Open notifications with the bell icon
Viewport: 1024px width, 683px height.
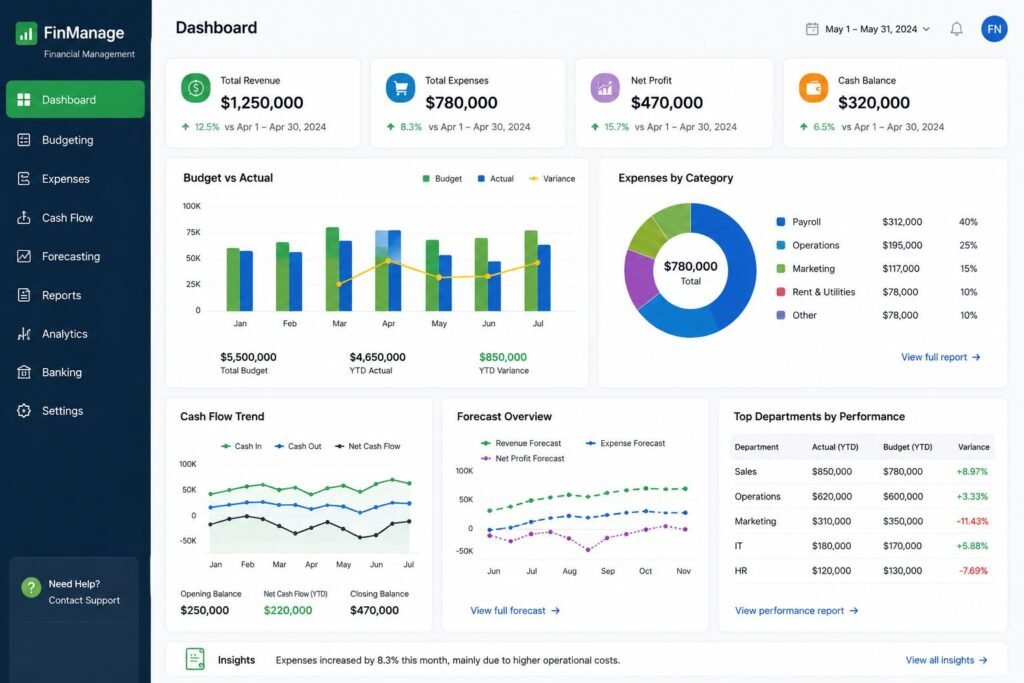pos(956,29)
